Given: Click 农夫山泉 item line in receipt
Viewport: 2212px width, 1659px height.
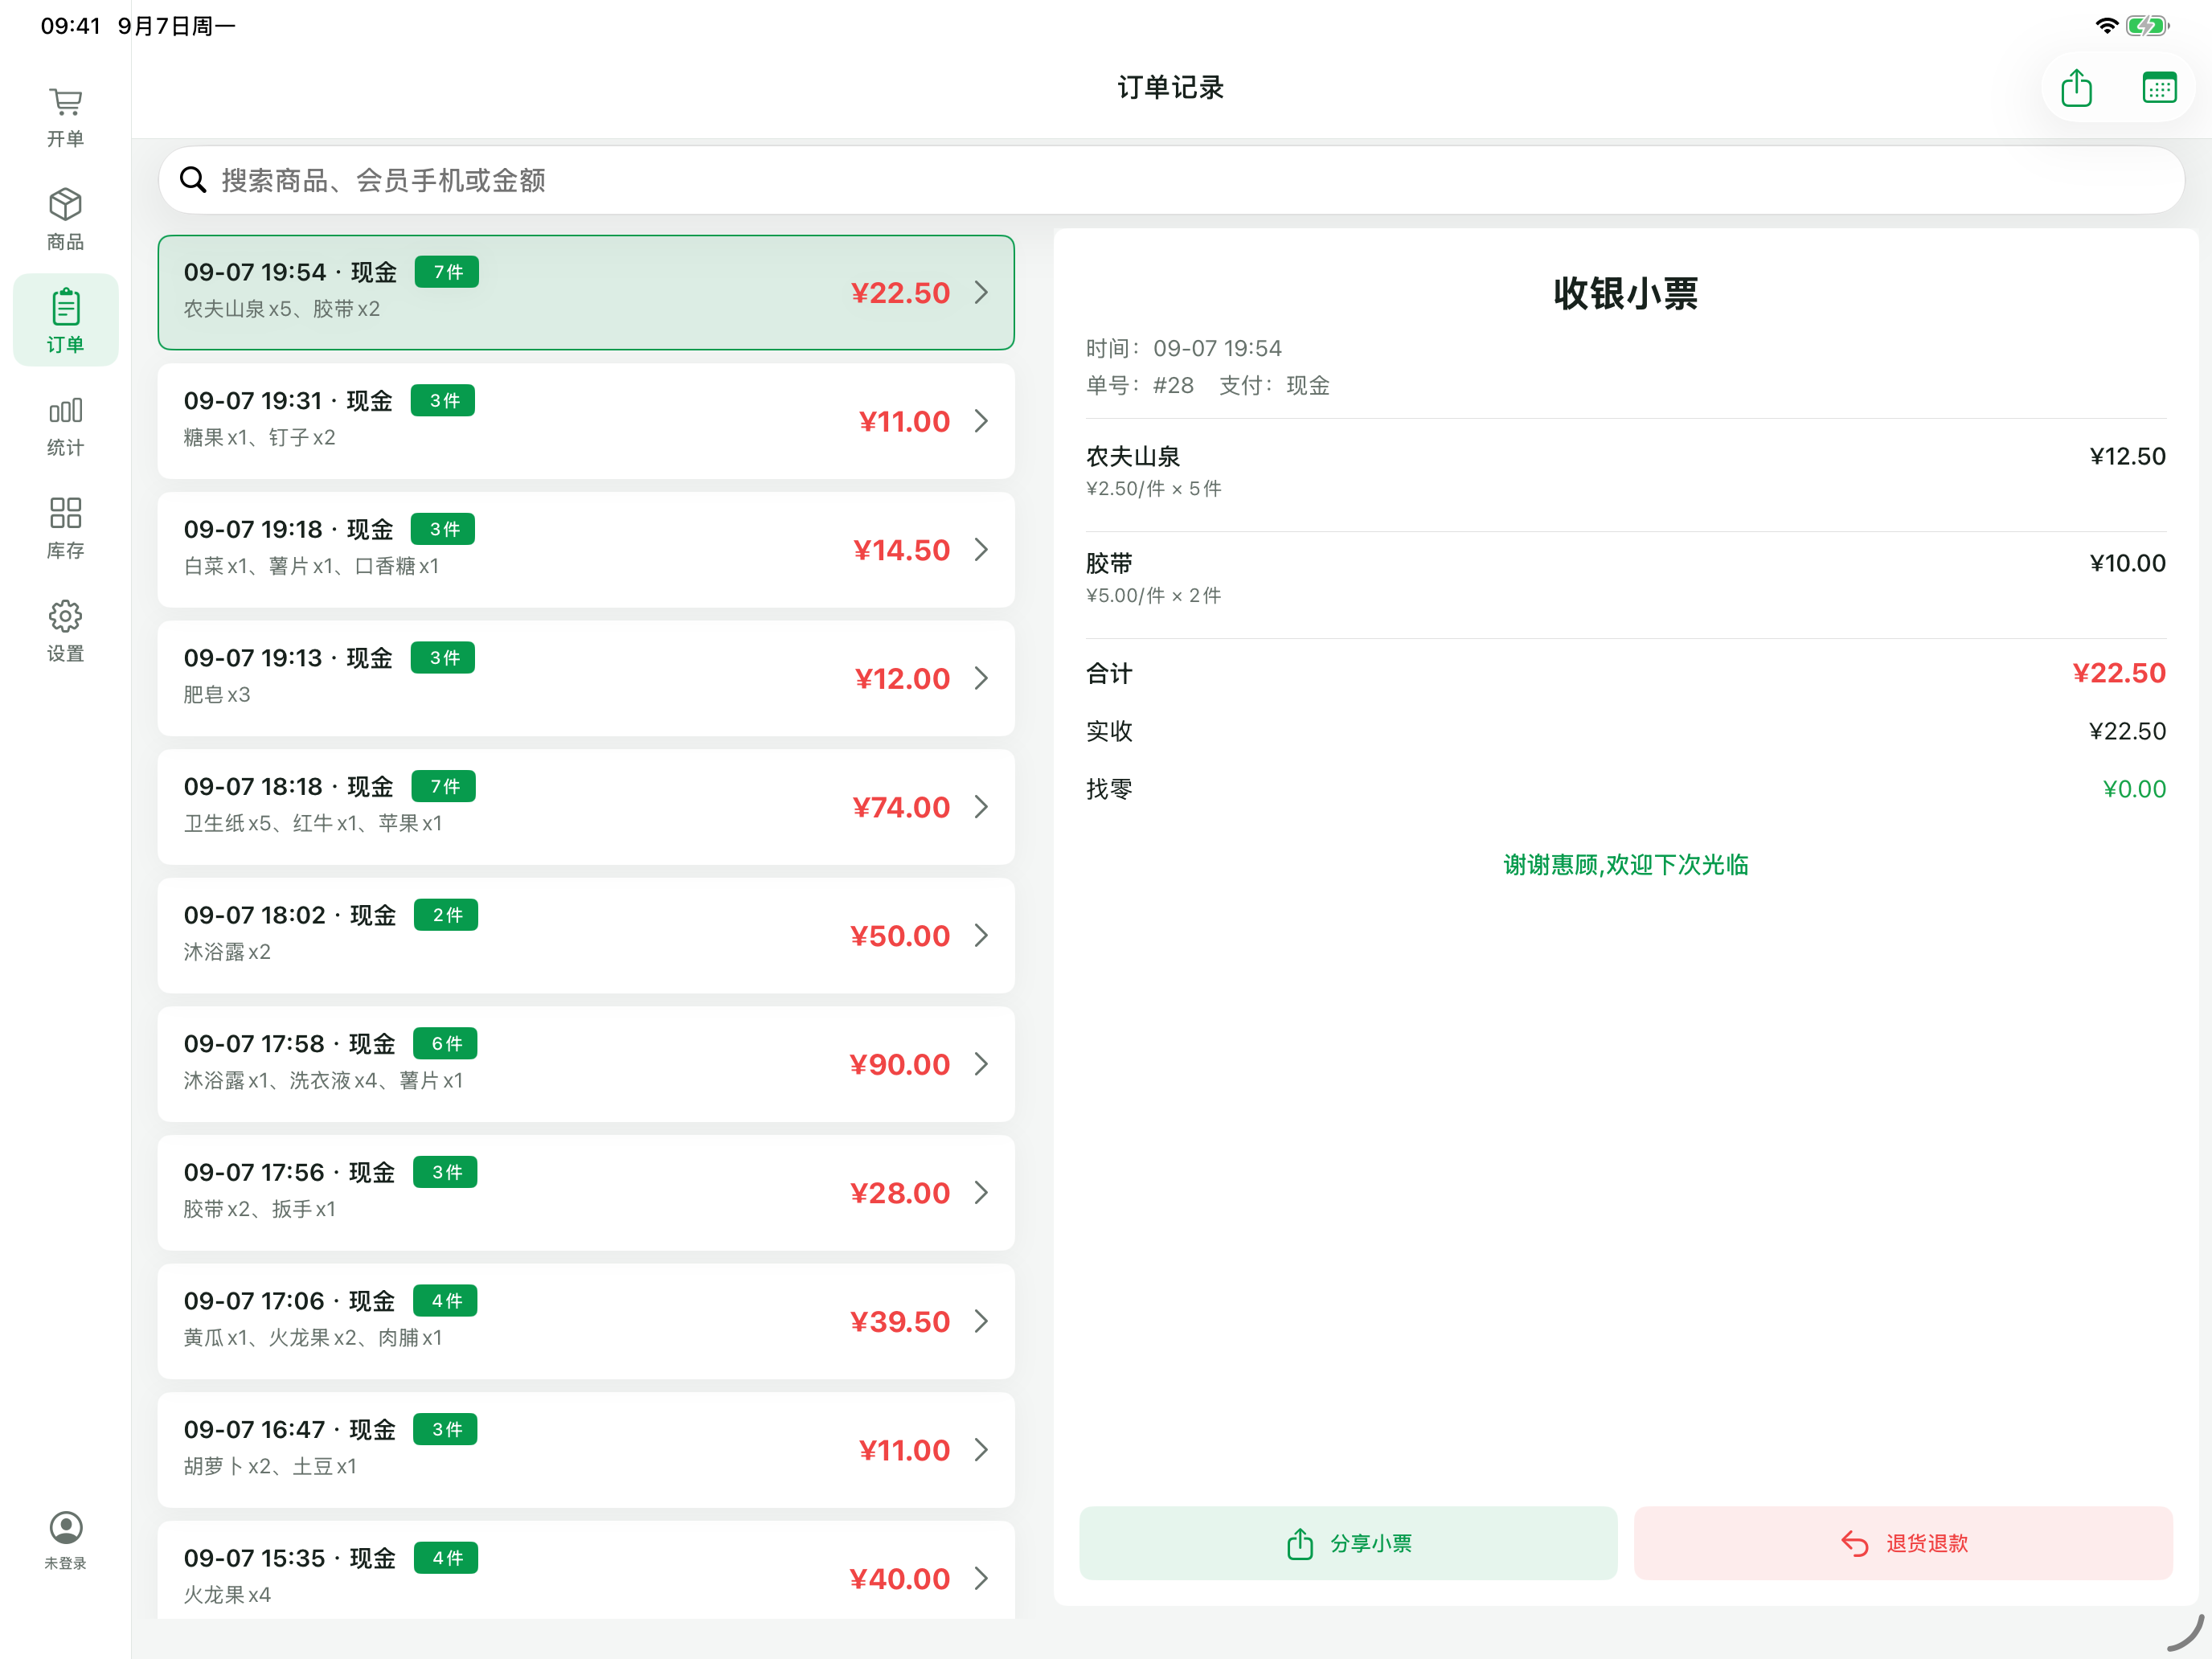Looking at the screenshot, I should (x=1626, y=471).
